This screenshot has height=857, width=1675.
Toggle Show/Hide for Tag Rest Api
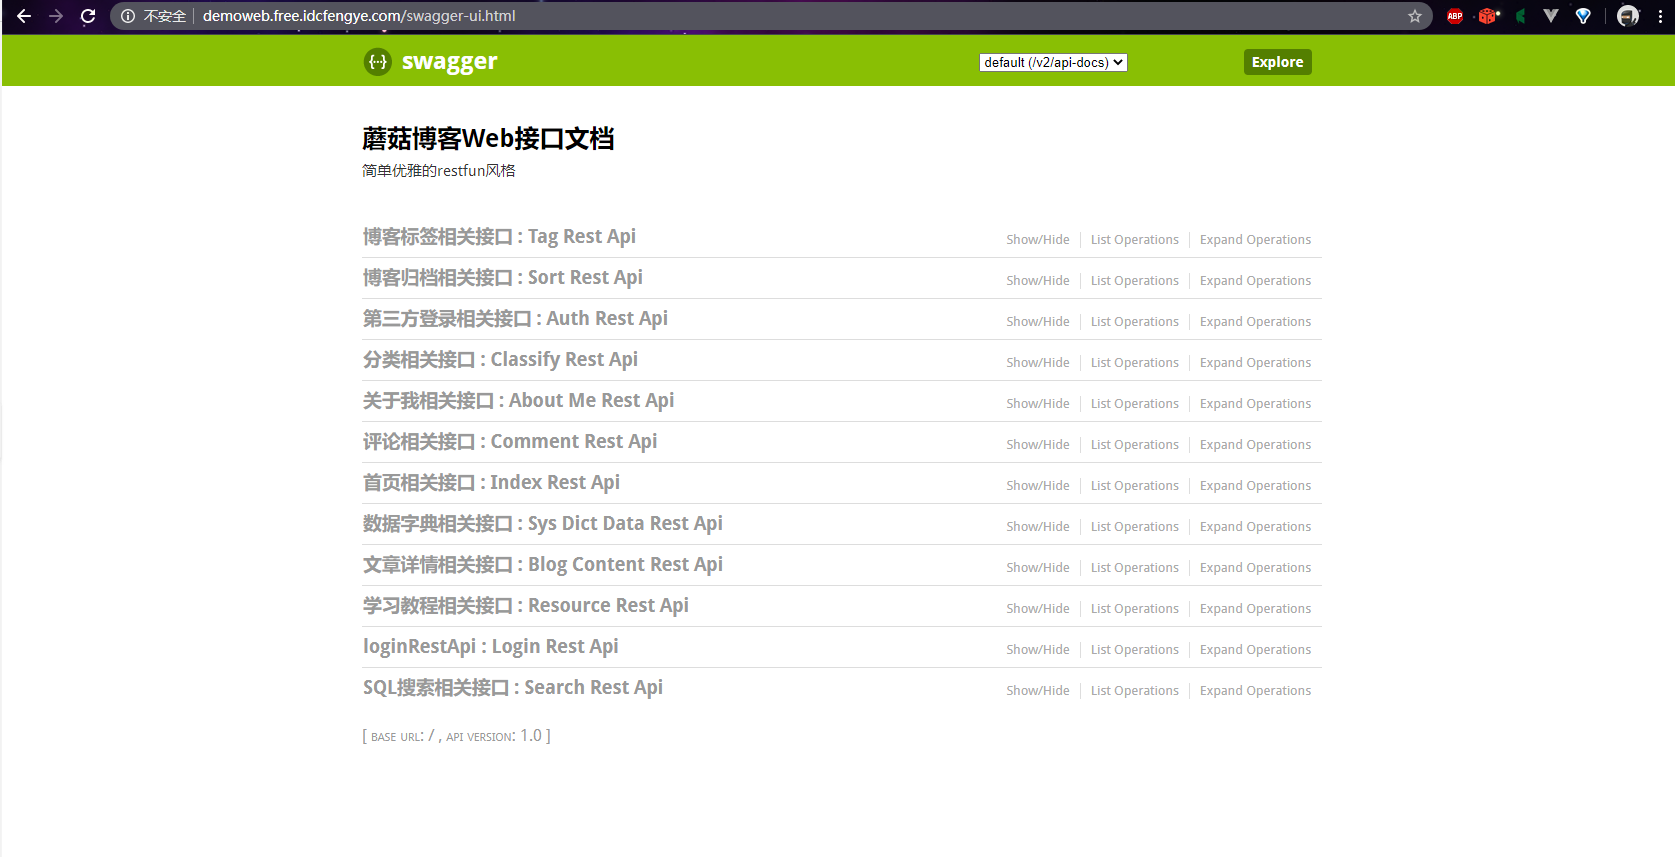tap(1037, 240)
